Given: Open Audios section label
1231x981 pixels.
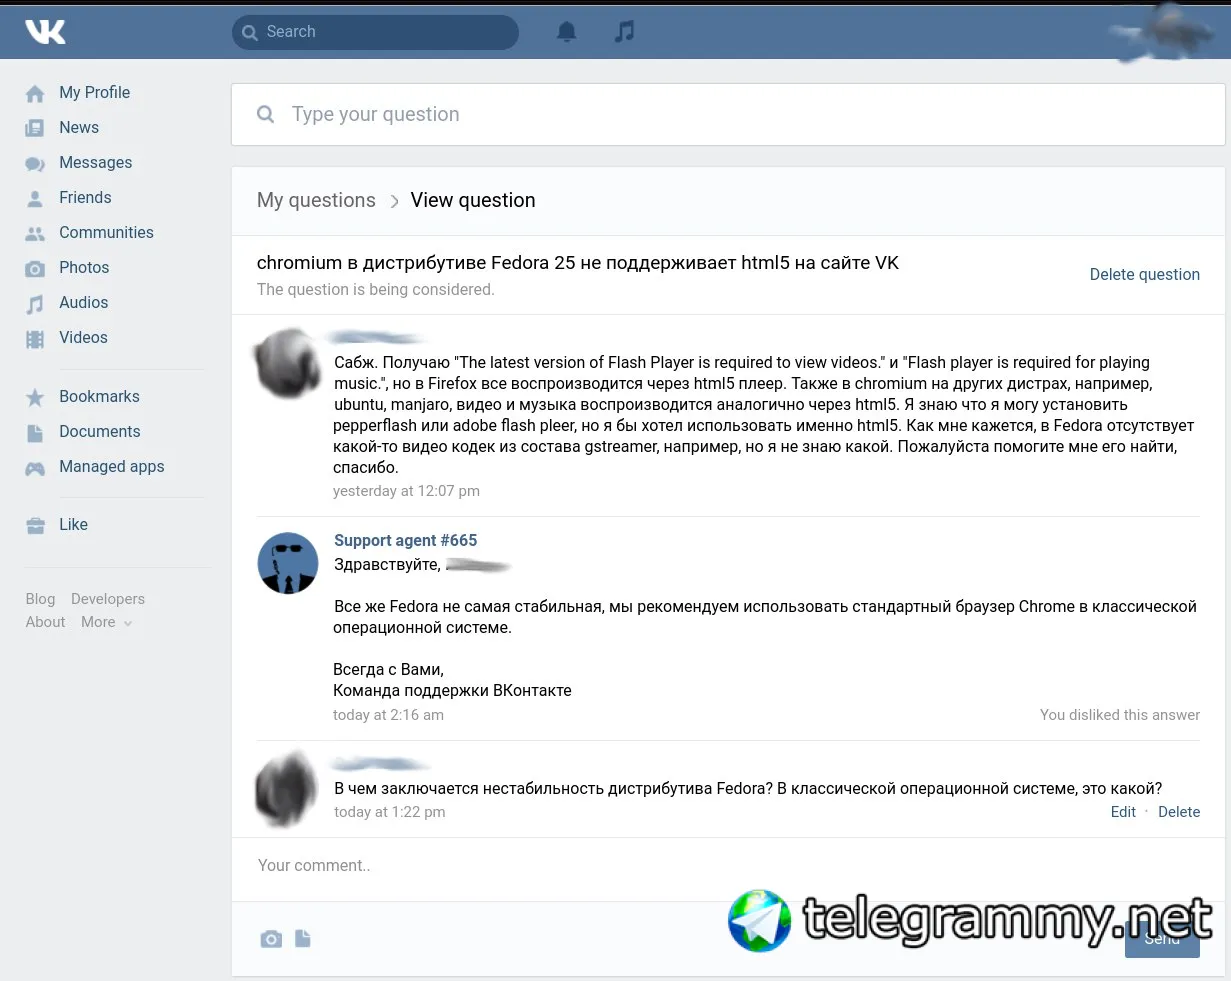Looking at the screenshot, I should [83, 302].
